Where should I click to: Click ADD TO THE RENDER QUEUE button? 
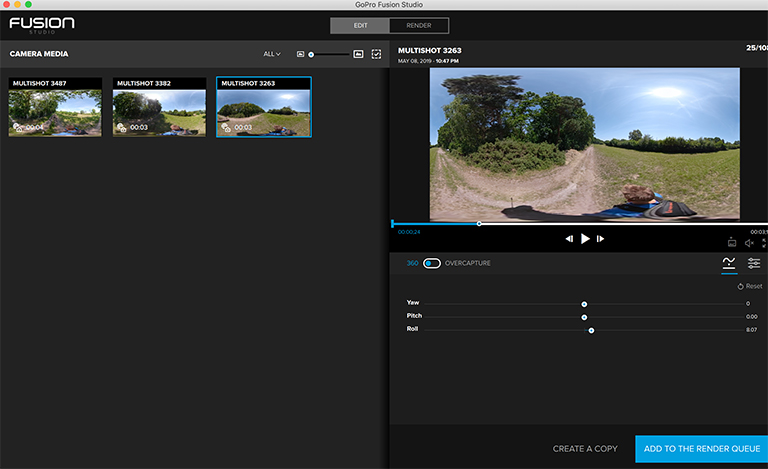[701, 449]
